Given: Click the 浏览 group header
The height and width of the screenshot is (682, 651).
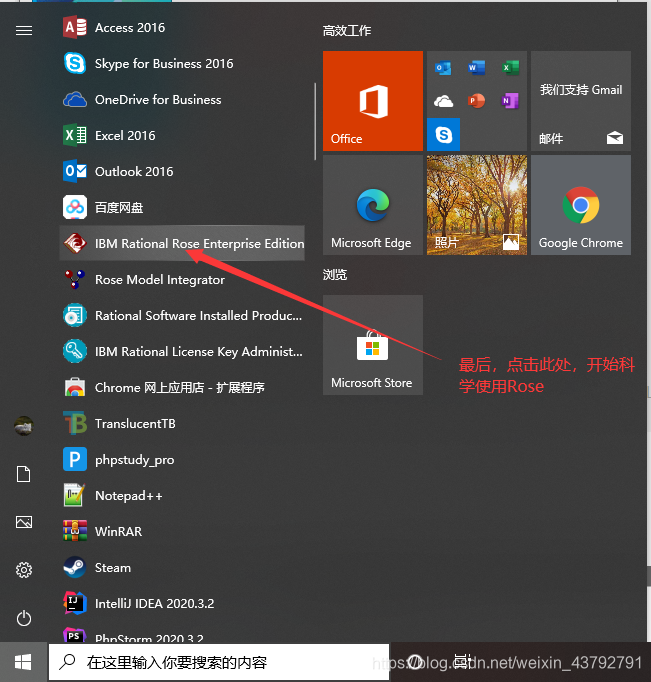Looking at the screenshot, I should (x=335, y=275).
